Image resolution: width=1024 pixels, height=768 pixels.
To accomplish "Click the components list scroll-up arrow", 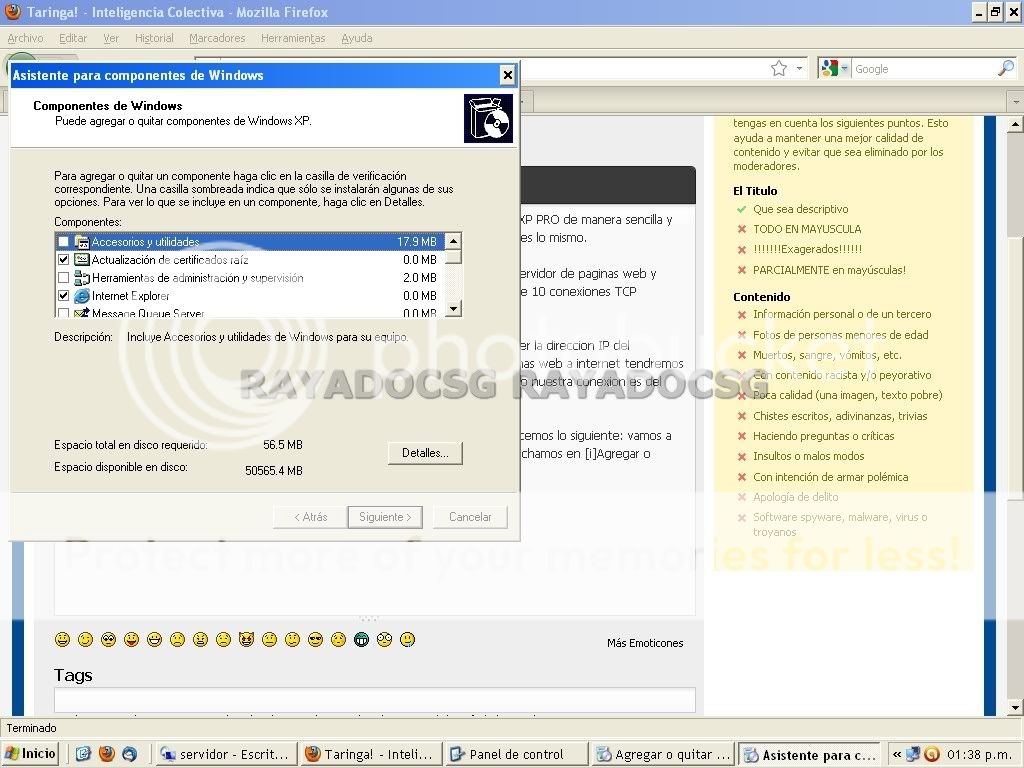I will pos(453,241).
